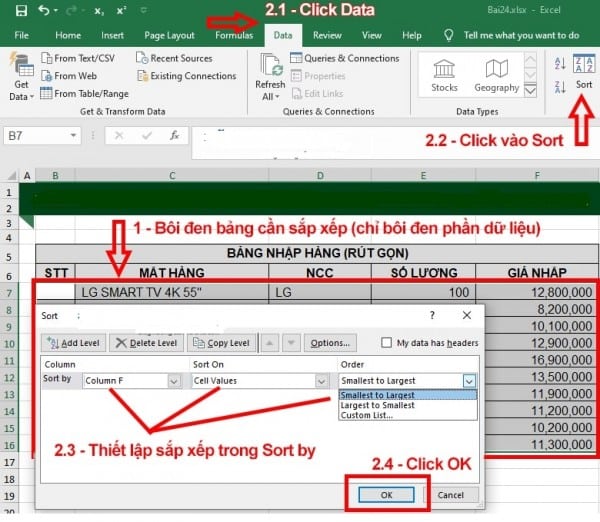600x522 pixels.
Task: Click cell with value 12,800,000
Action: (537, 292)
